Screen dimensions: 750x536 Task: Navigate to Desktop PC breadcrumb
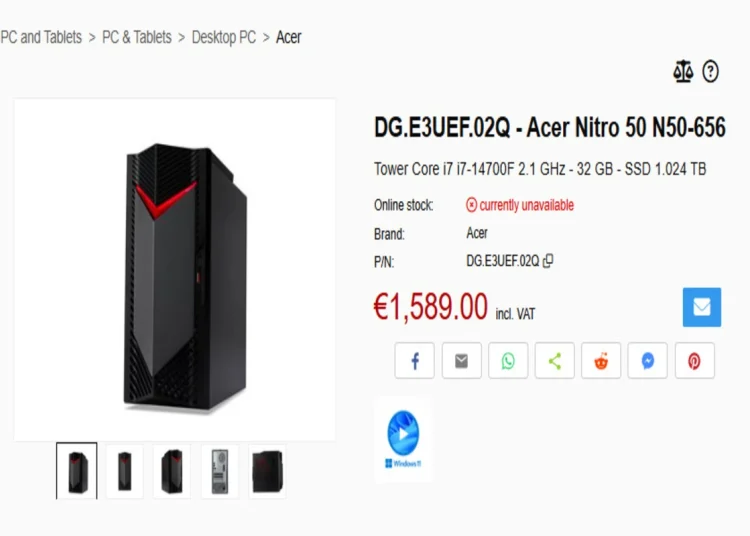pyautogui.click(x=224, y=37)
